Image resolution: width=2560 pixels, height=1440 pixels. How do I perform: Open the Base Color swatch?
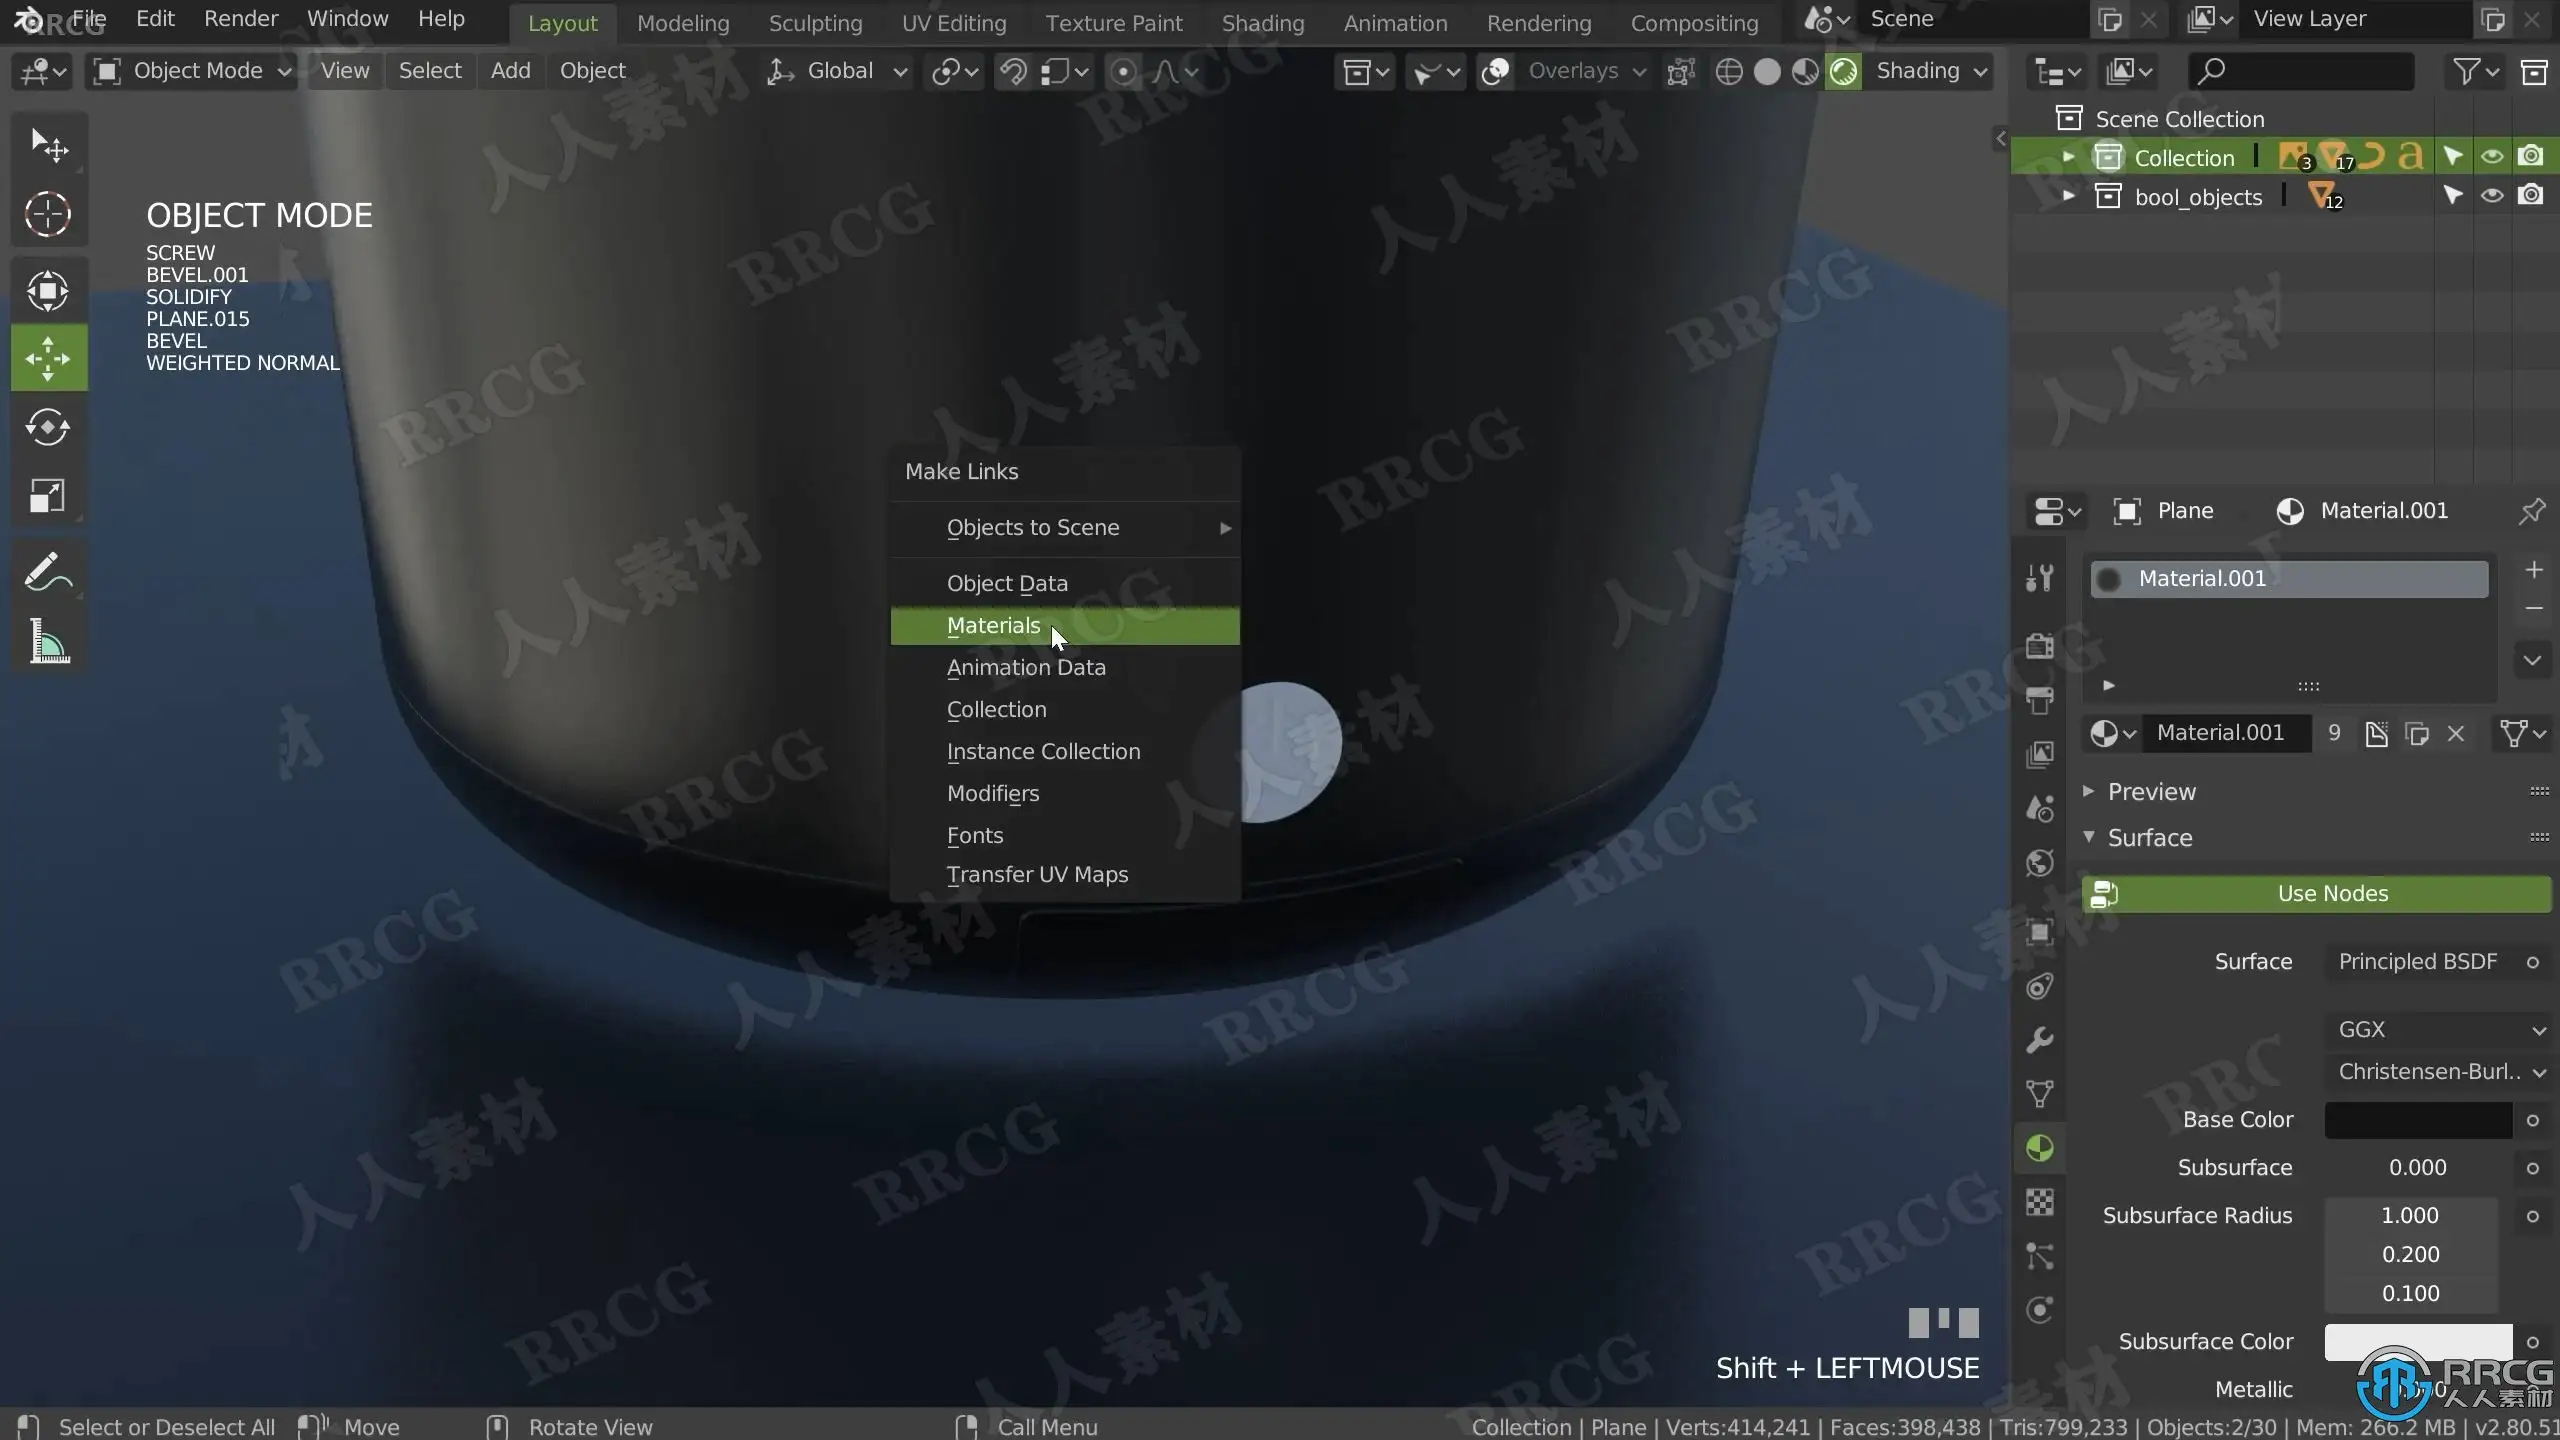point(2417,1120)
